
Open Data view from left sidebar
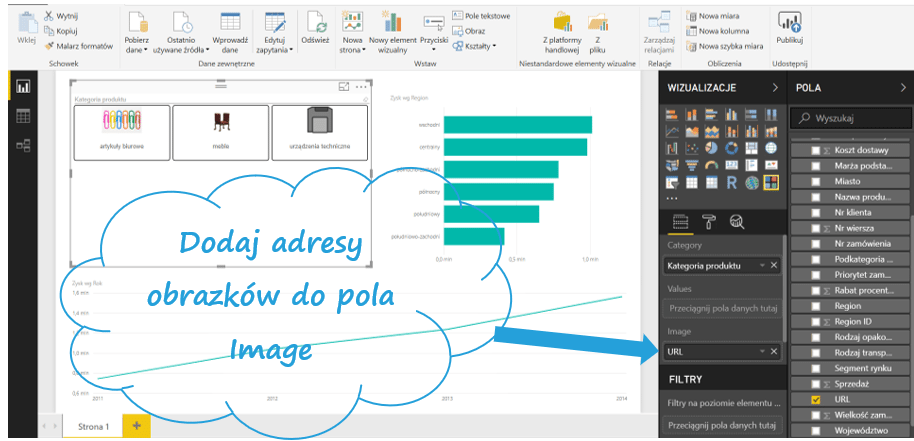tap(23, 116)
